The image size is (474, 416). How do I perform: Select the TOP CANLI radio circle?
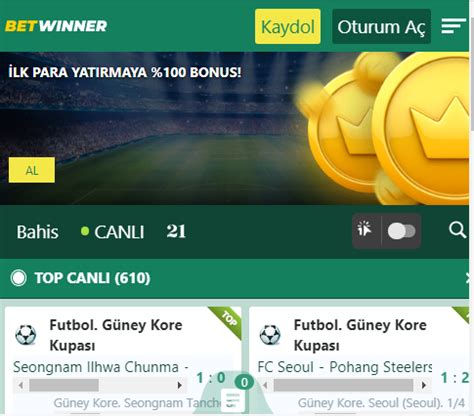(x=18, y=278)
